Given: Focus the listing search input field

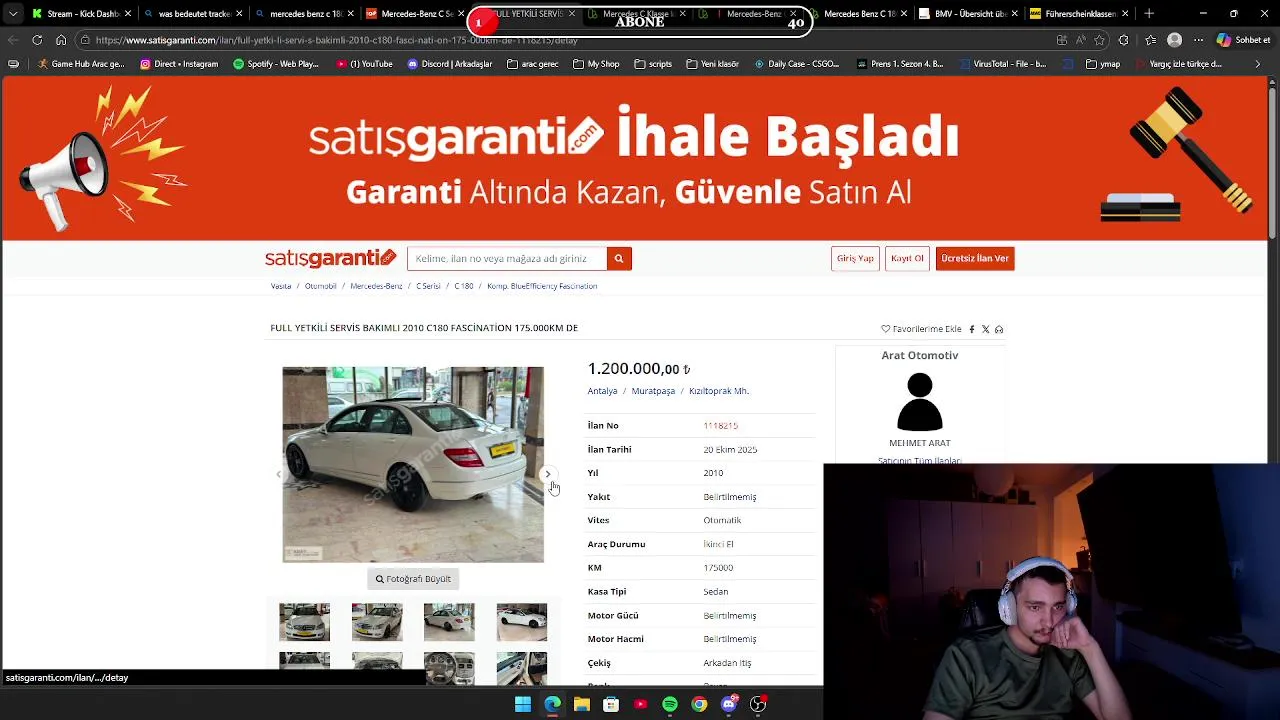Looking at the screenshot, I should click(507, 258).
